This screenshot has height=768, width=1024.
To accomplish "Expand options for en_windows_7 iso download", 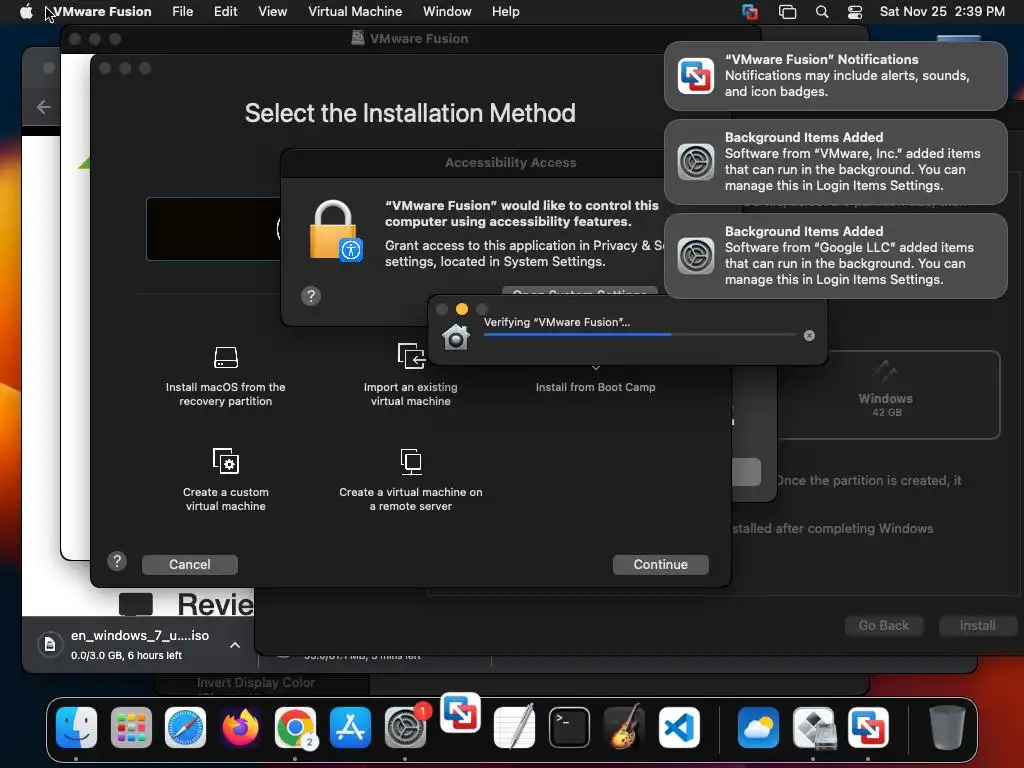I will (235, 645).
